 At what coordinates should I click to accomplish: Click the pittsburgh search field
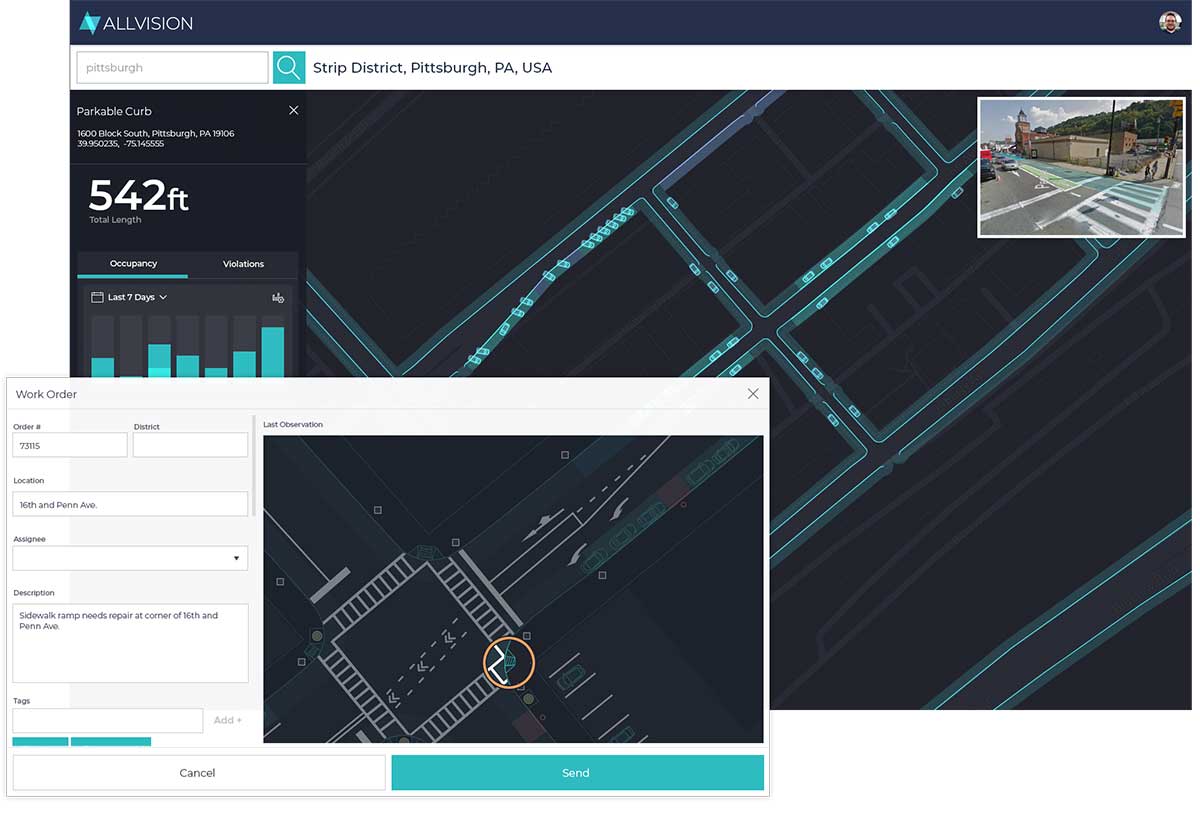(172, 68)
